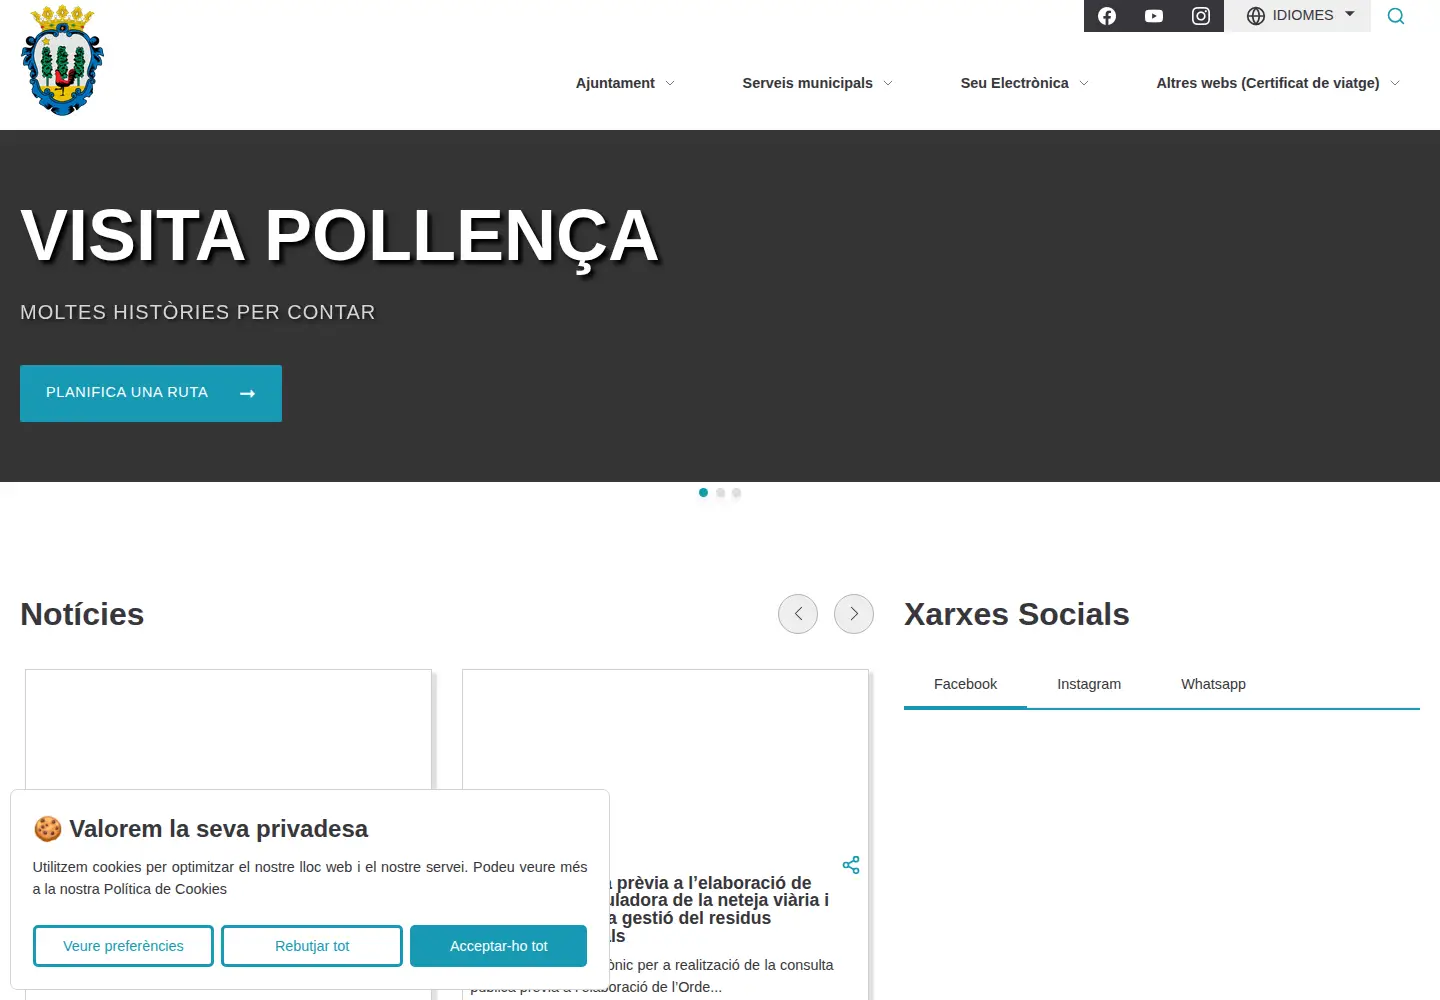Viewport: 1440px width, 1000px height.
Task: Expand the Serveis municipals menu
Action: pos(817,83)
